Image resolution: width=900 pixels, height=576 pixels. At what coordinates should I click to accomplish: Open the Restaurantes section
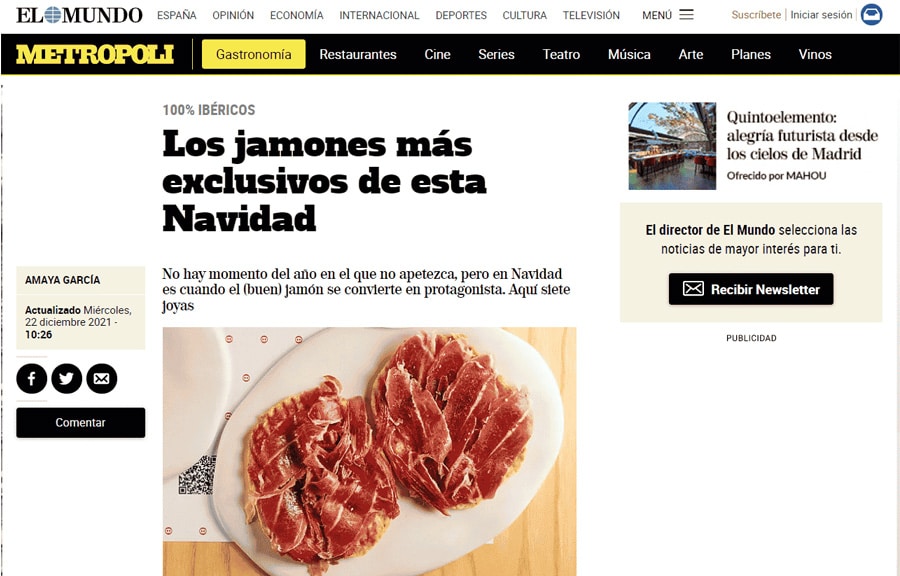coord(358,55)
